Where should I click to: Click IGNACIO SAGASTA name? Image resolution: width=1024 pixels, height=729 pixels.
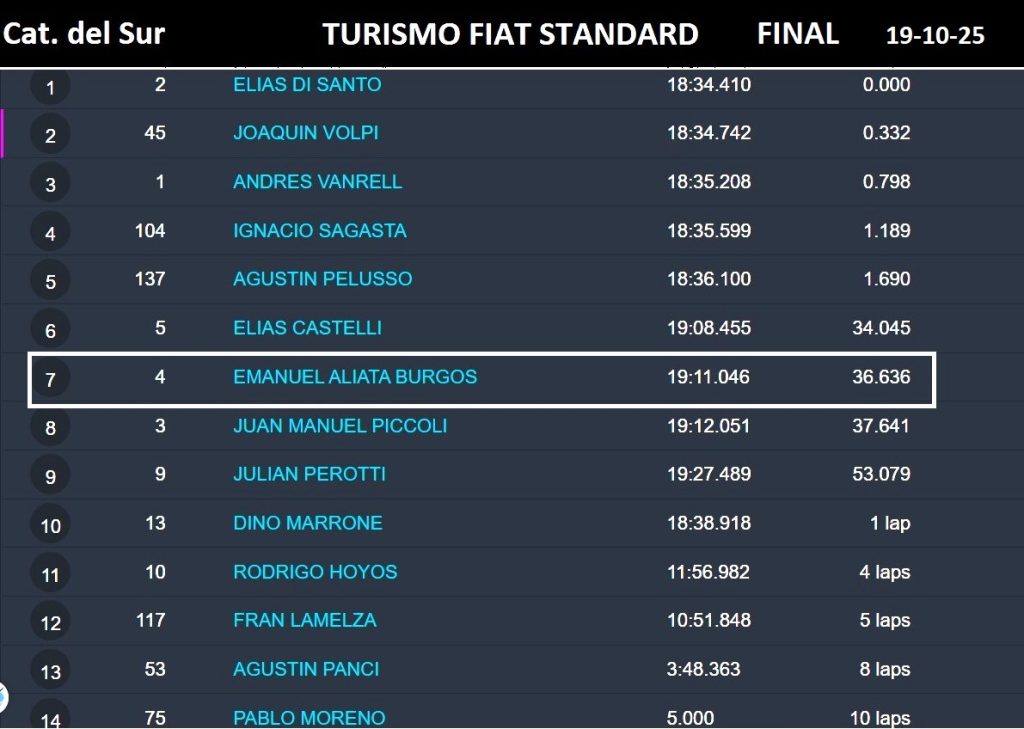(x=319, y=231)
